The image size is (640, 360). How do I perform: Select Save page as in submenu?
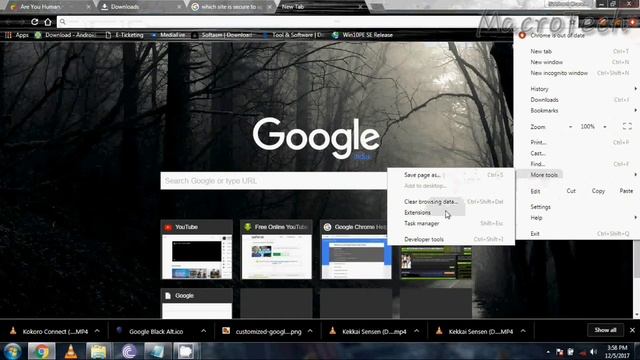[451, 175]
